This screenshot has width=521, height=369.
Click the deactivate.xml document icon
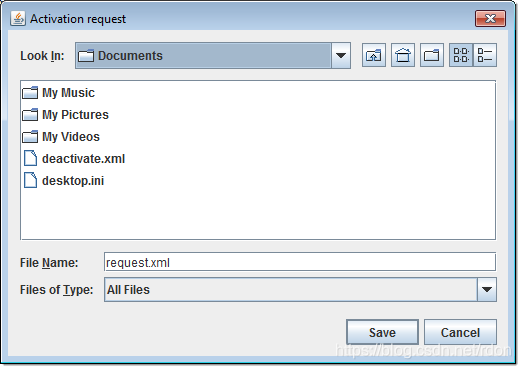pyautogui.click(x=30, y=158)
